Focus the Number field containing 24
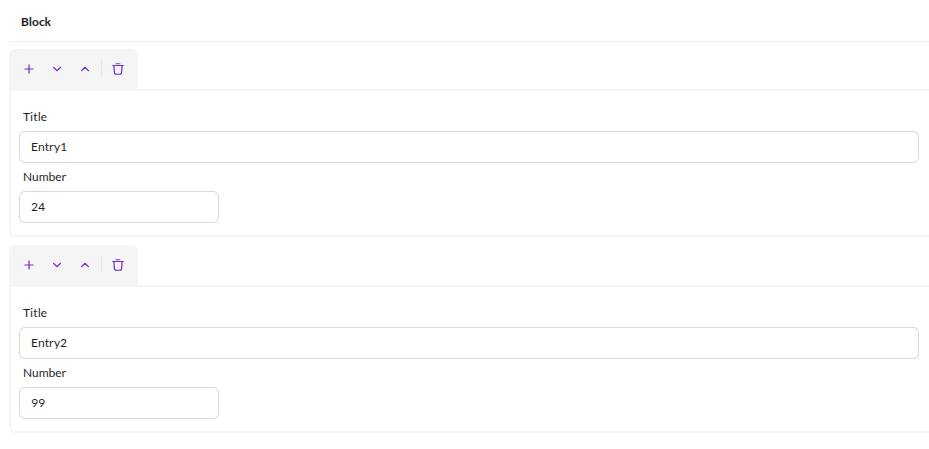929x449 pixels. (x=119, y=207)
